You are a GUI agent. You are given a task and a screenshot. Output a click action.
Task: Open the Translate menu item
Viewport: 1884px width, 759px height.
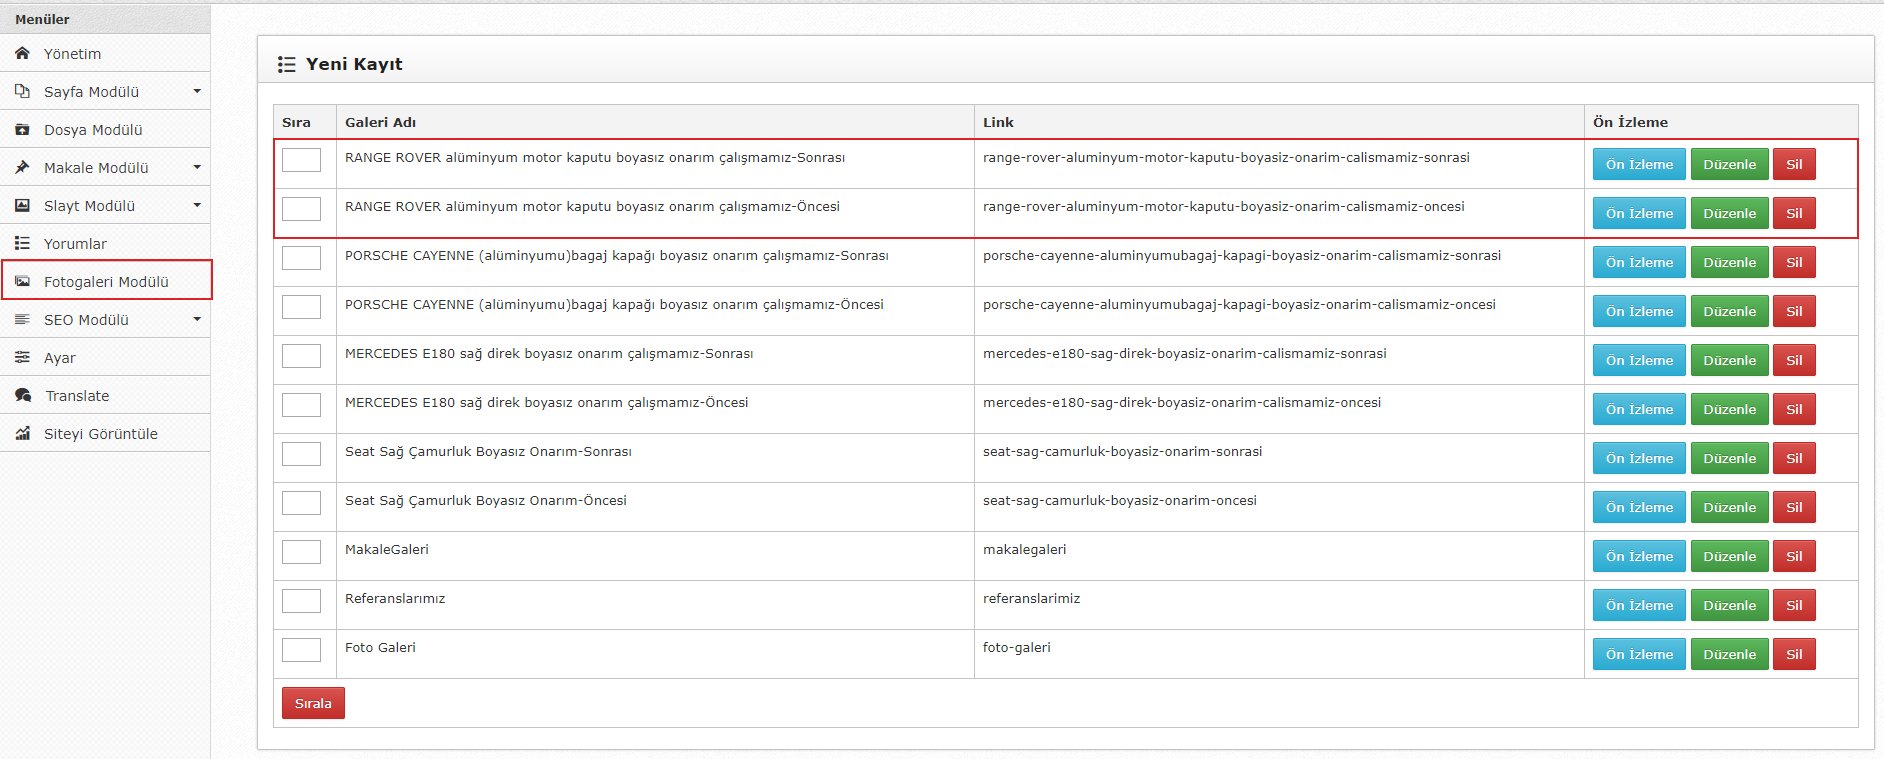pos(105,395)
